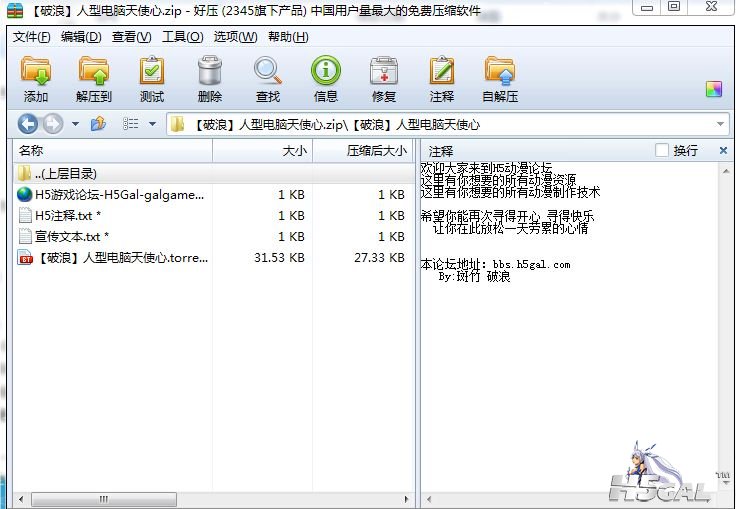Image resolution: width=736 pixels, height=509 pixels.
Task: Open the 编辑(D) menu
Action: pos(81,37)
